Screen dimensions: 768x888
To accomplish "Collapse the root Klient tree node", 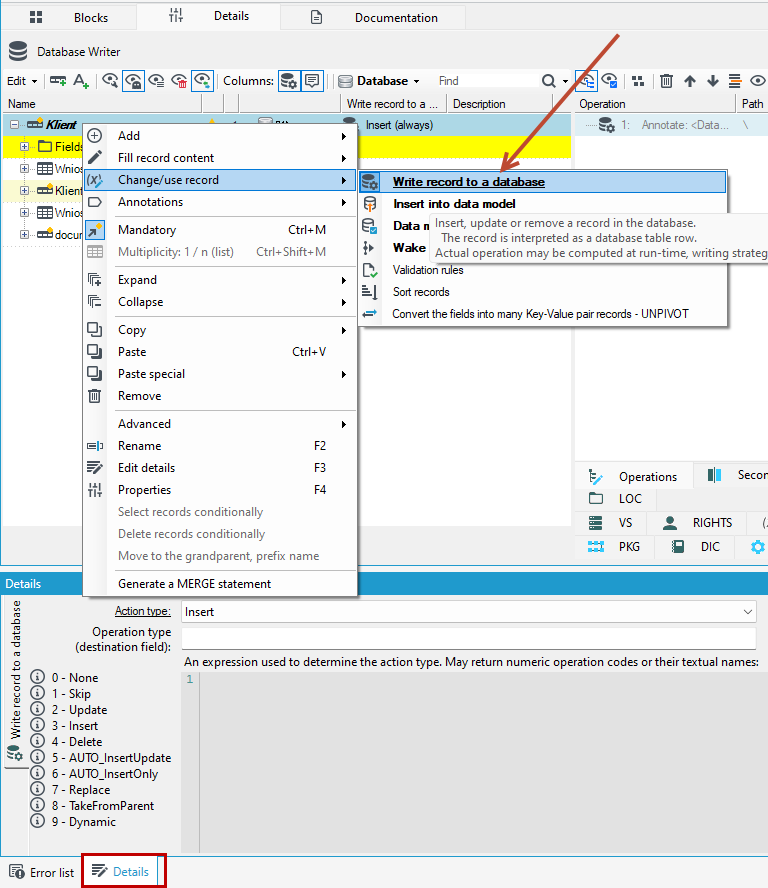I will pos(15,125).
